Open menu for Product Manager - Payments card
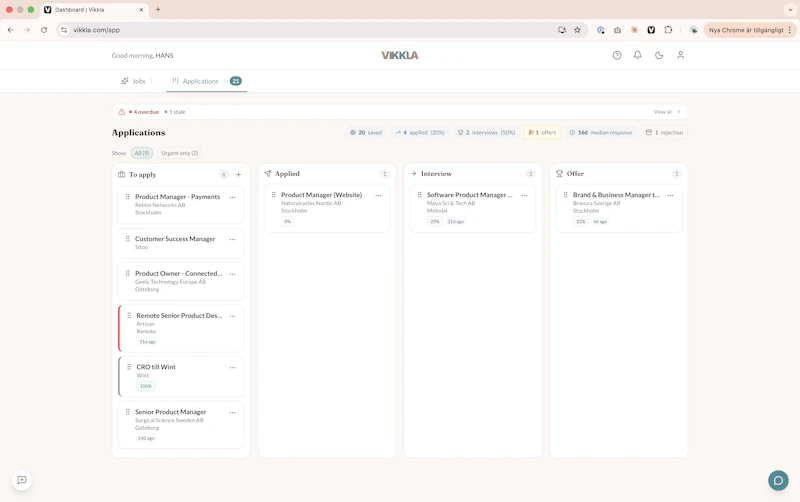This screenshot has height=502, width=800. [233, 197]
